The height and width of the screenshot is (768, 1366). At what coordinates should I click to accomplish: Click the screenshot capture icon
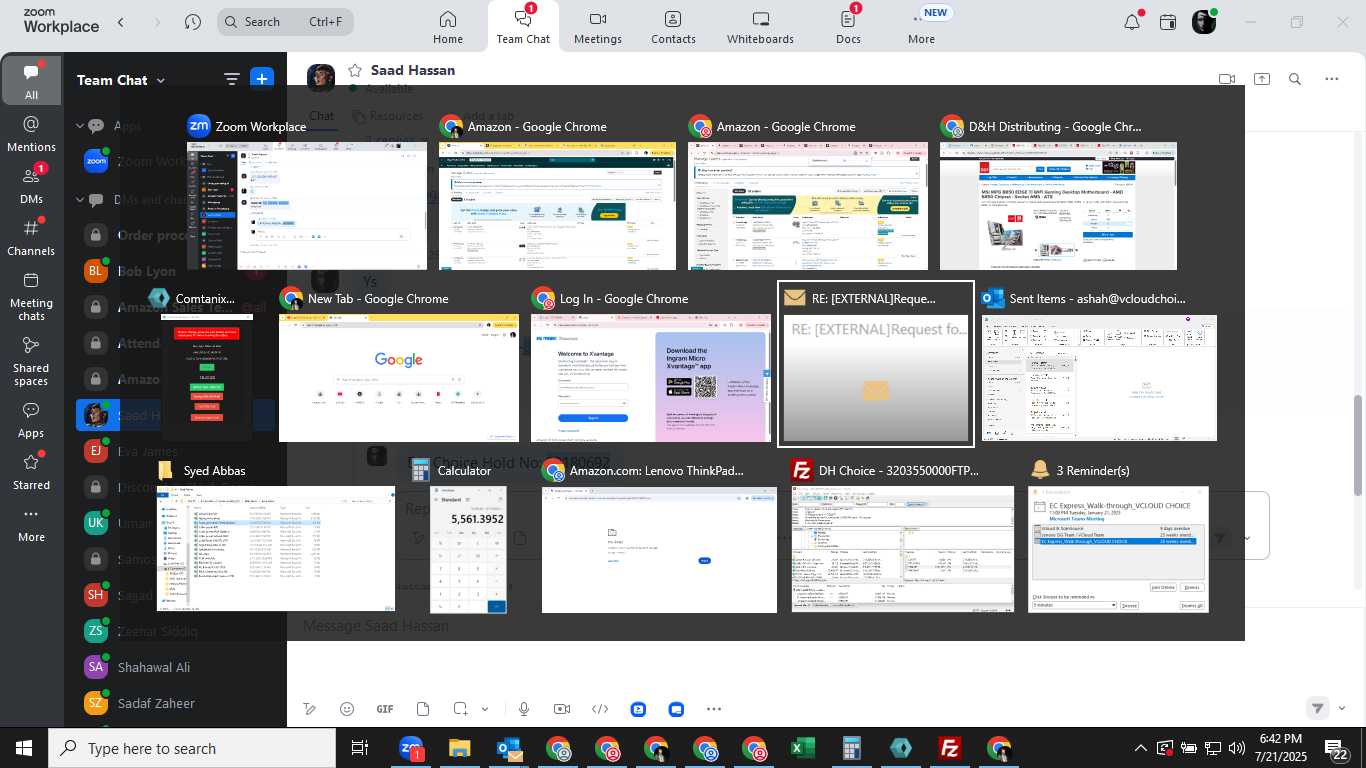click(460, 709)
